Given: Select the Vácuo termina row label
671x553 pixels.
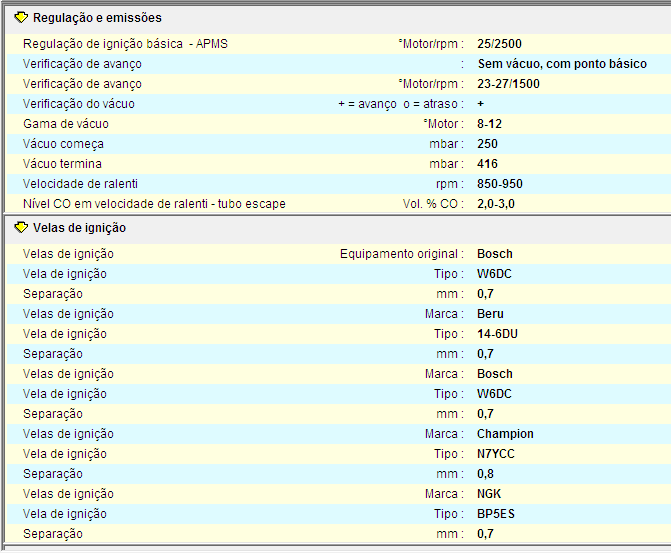Looking at the screenshot, I should 62,164.
